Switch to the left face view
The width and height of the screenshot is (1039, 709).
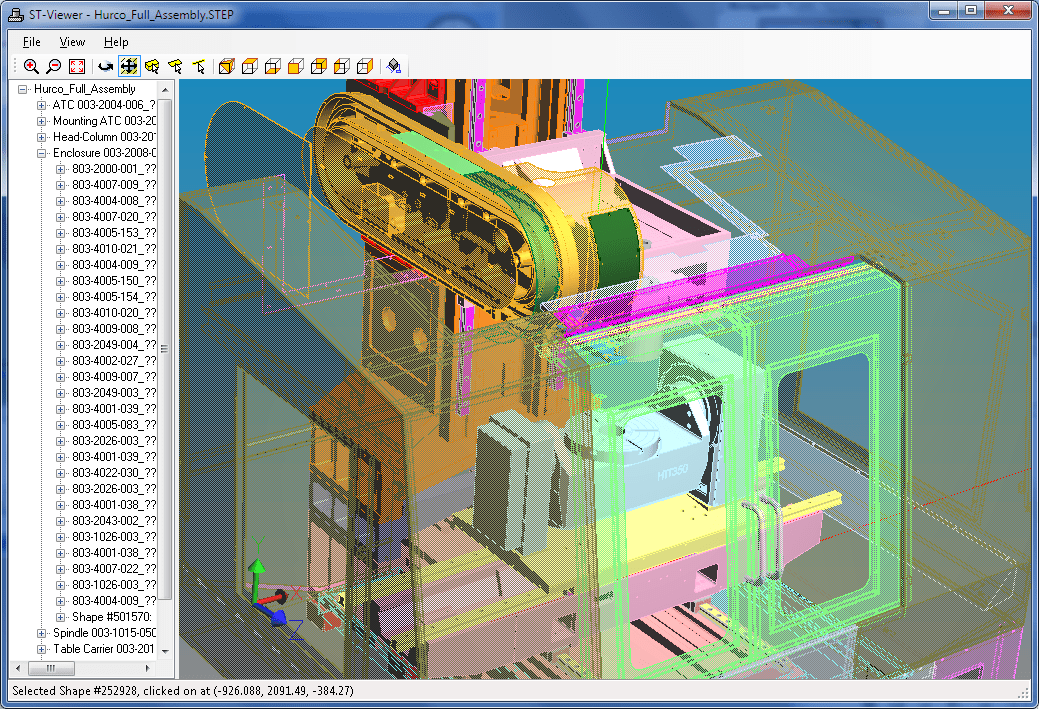point(342,66)
